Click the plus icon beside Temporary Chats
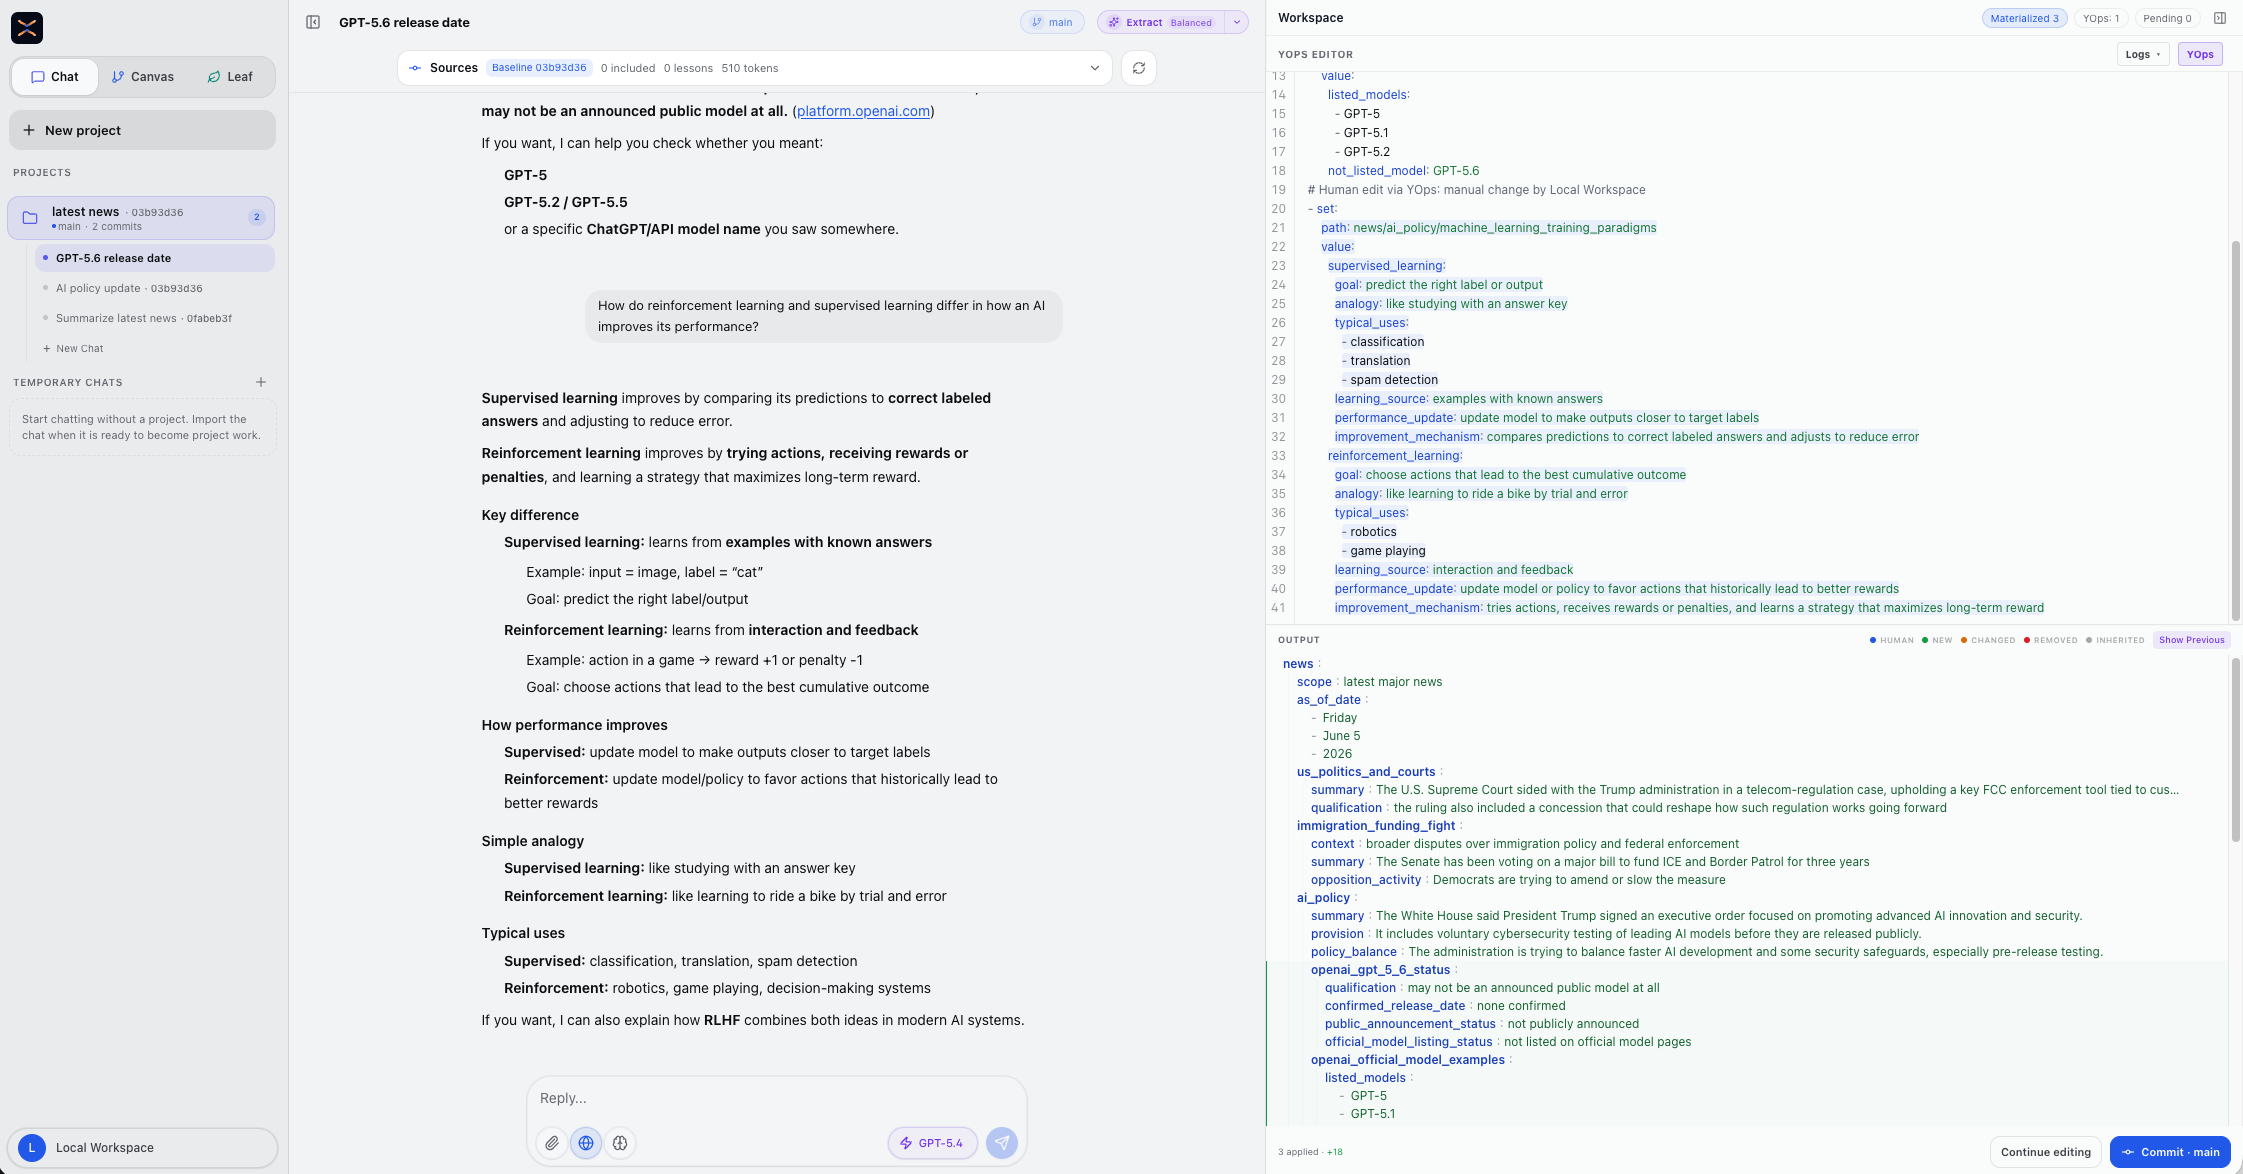Image resolution: width=2243 pixels, height=1174 pixels. [261, 382]
